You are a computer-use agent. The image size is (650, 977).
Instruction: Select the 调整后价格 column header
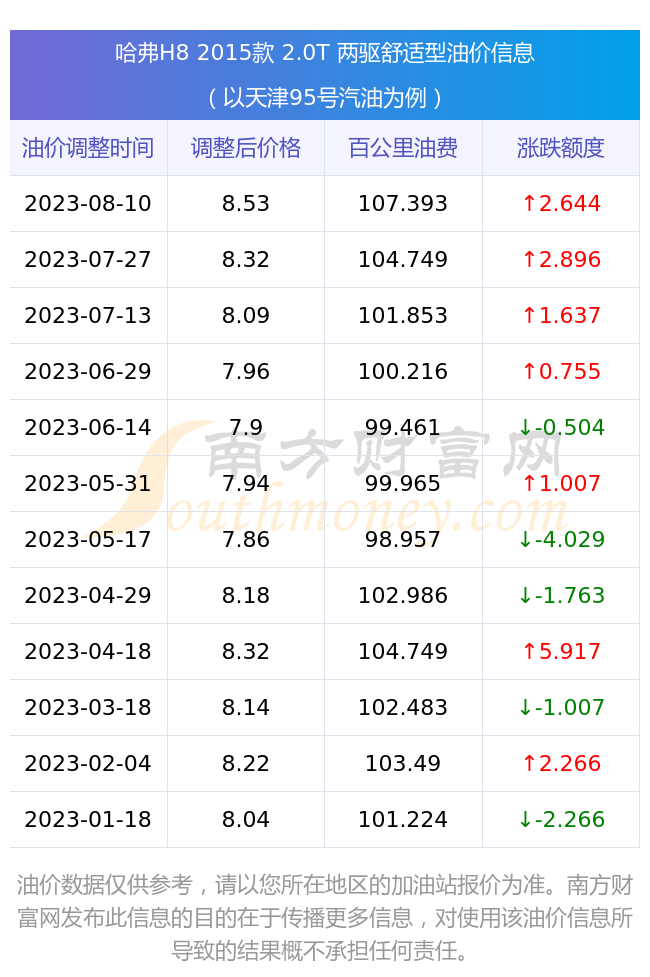[x=246, y=148]
